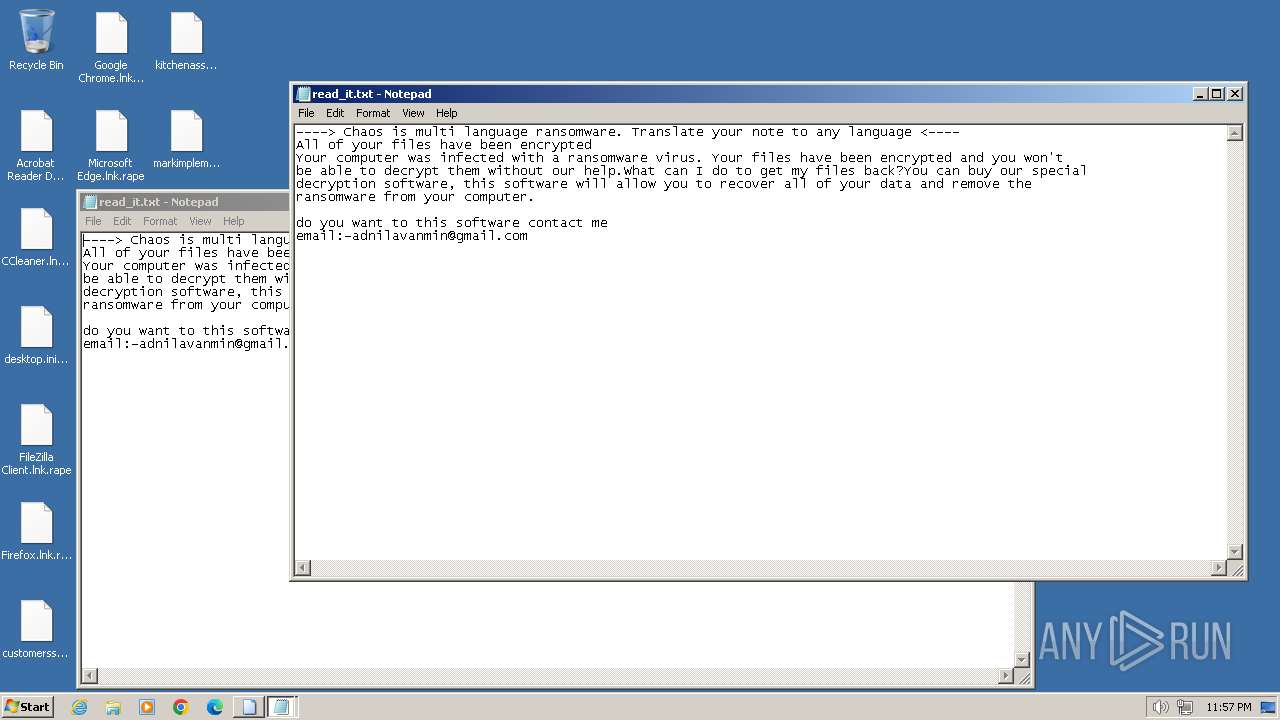This screenshot has width=1280, height=720.
Task: Select the Microsoft Edge.lnk.rape file icon
Action: pyautogui.click(x=111, y=145)
